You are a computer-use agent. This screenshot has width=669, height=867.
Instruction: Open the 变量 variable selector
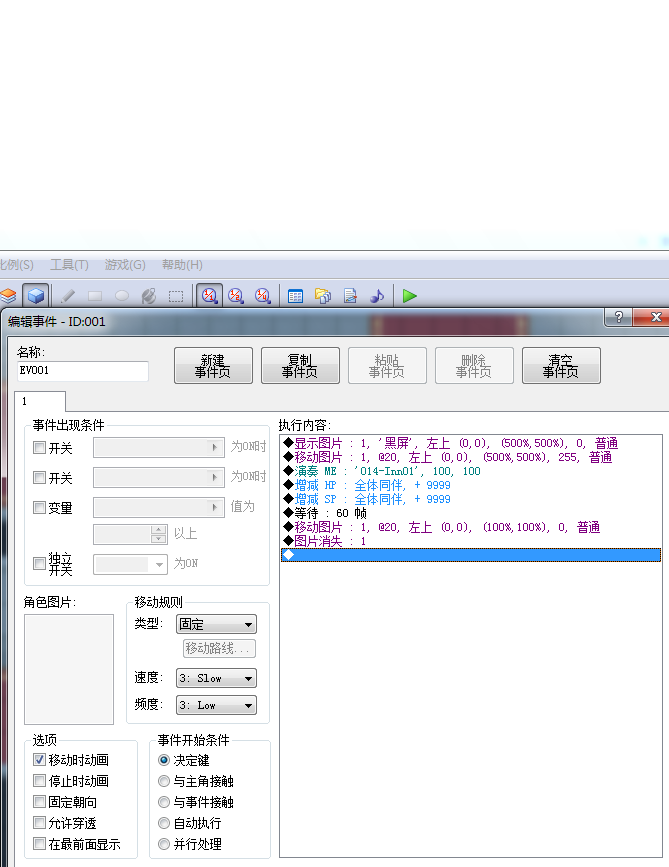[x=159, y=507]
